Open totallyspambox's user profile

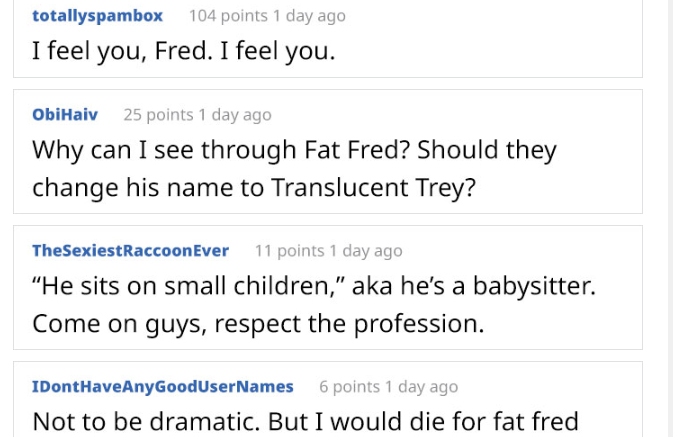click(97, 16)
